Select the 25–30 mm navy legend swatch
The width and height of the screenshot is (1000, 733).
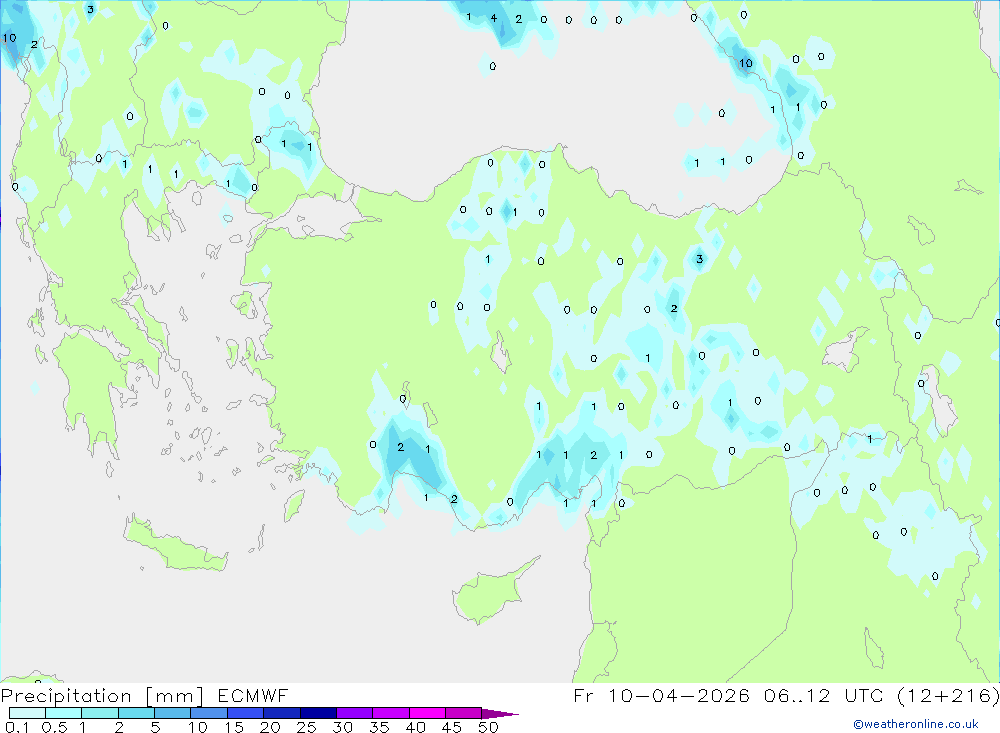tap(318, 713)
